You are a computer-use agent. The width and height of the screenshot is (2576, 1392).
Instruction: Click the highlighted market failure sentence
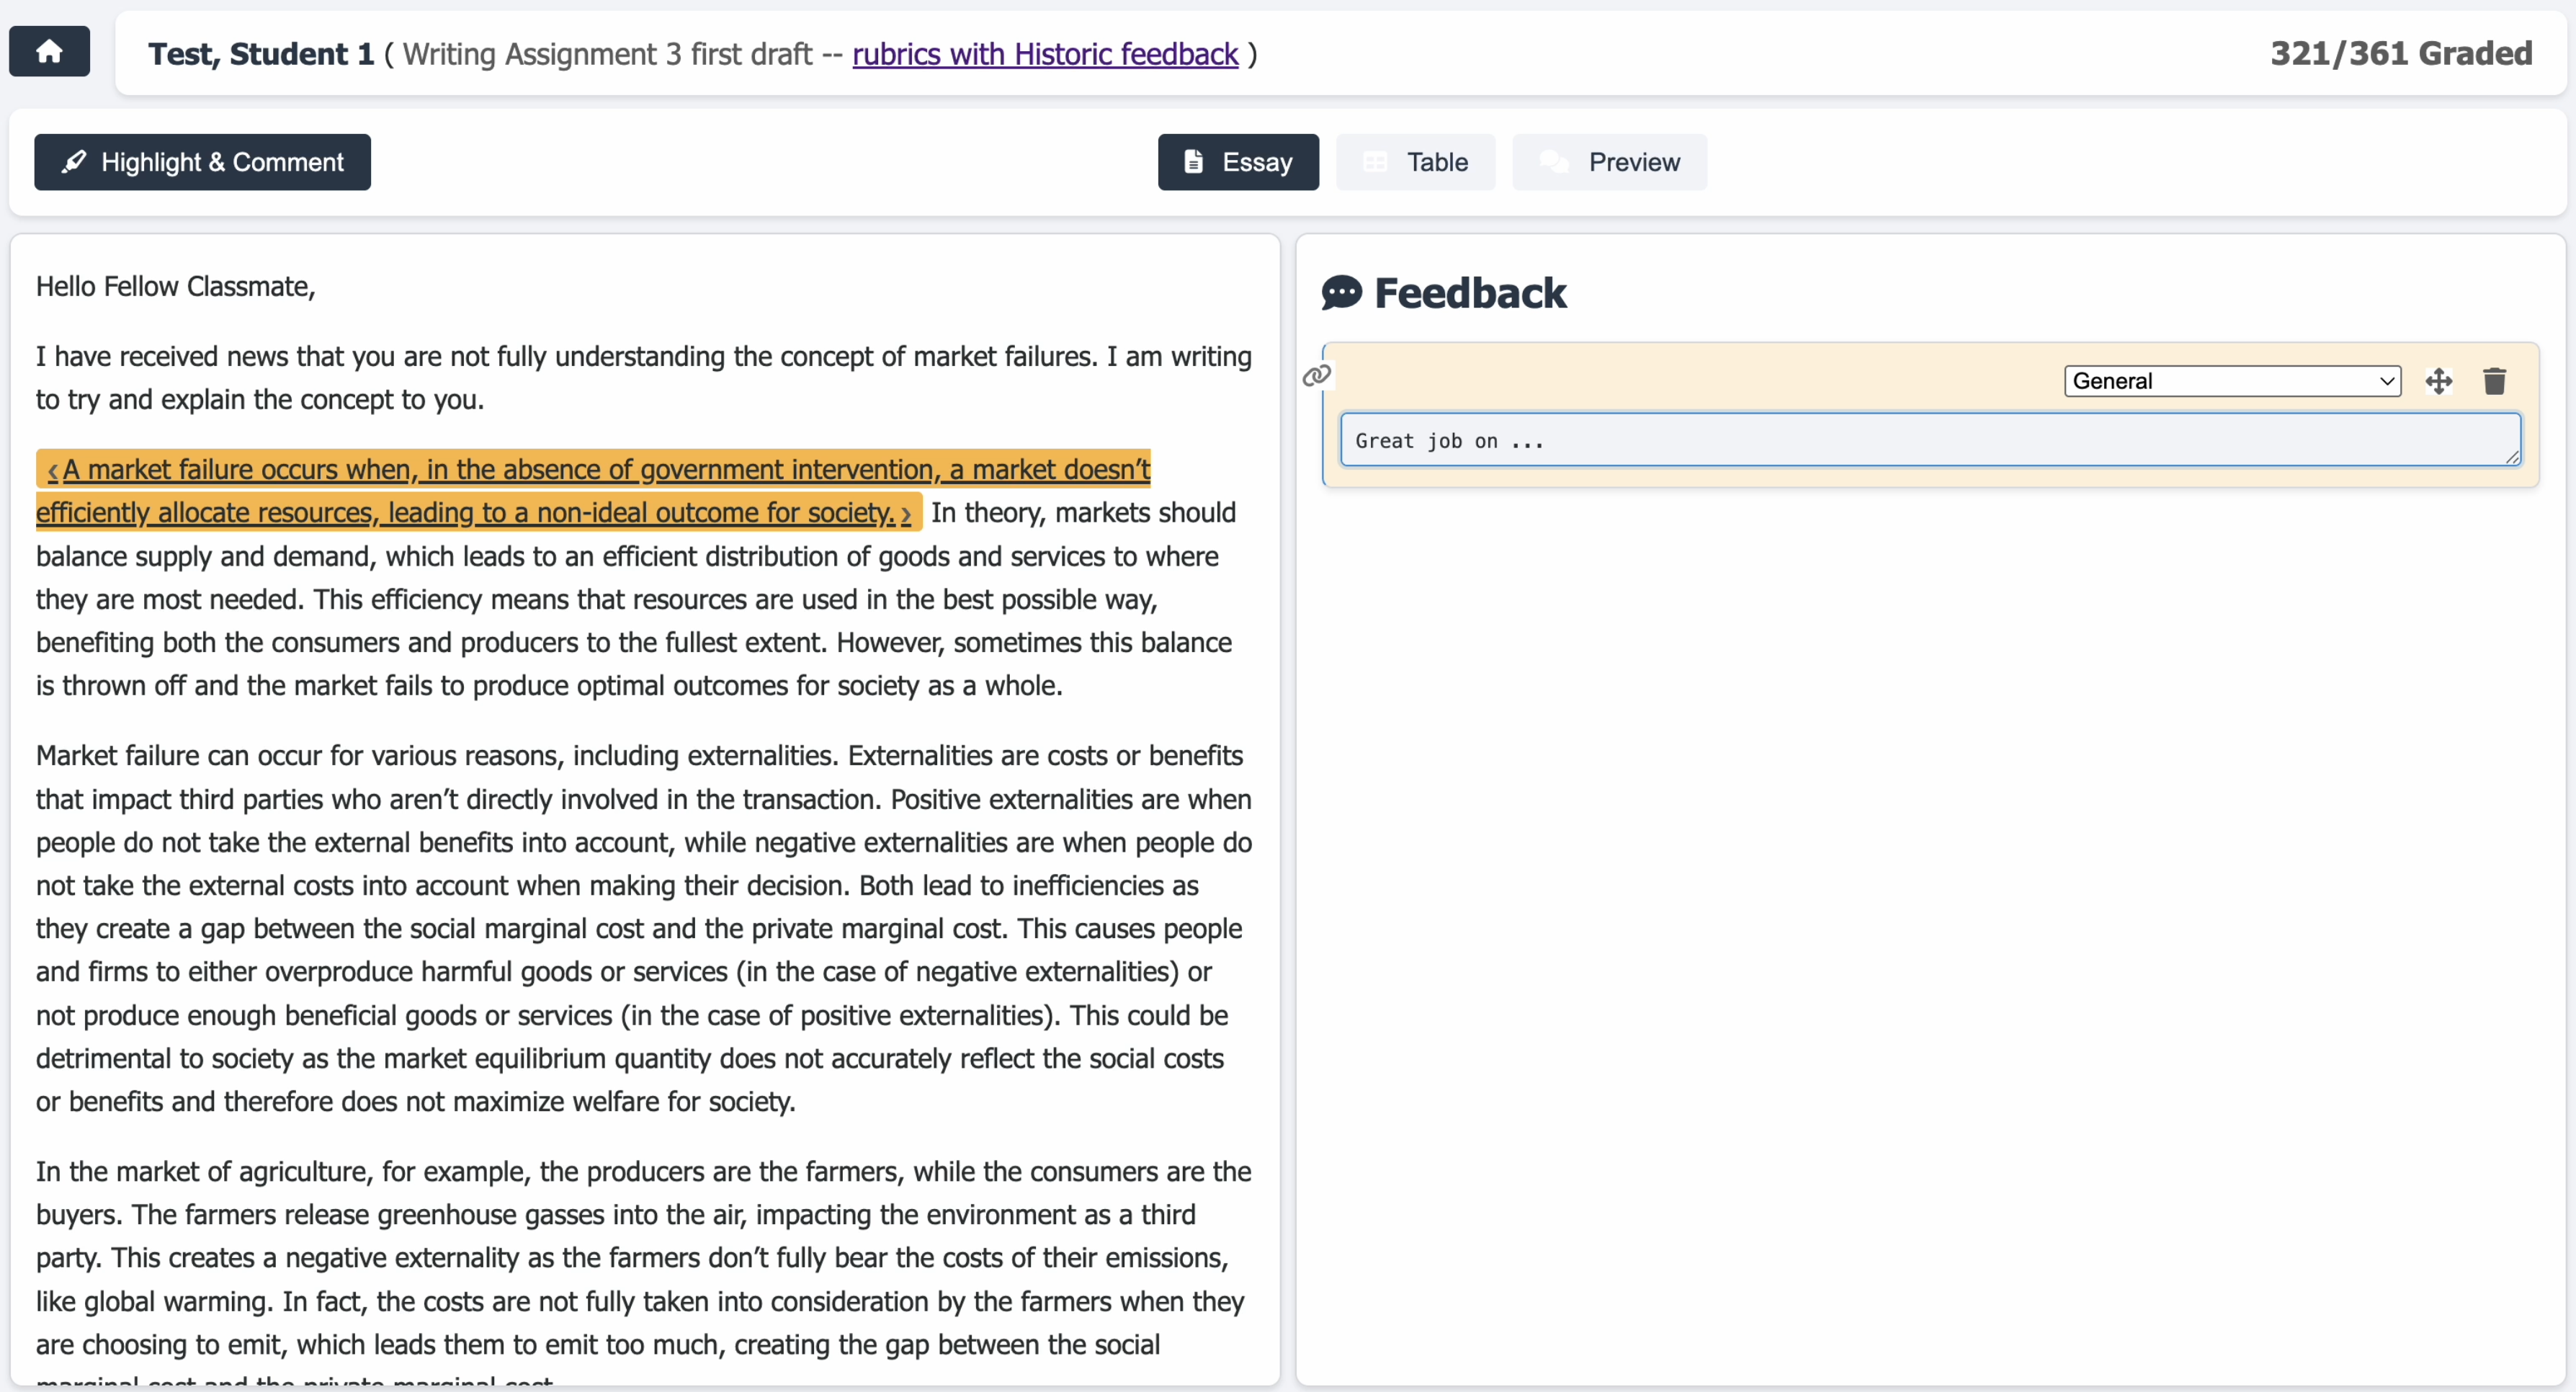600,470
